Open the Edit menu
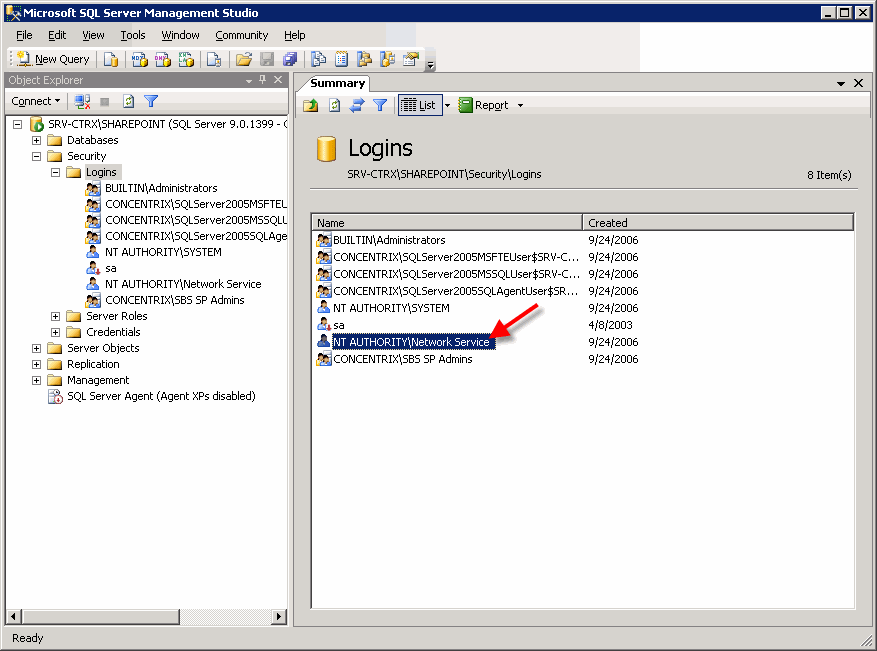The height and width of the screenshot is (651, 877). tap(57, 35)
